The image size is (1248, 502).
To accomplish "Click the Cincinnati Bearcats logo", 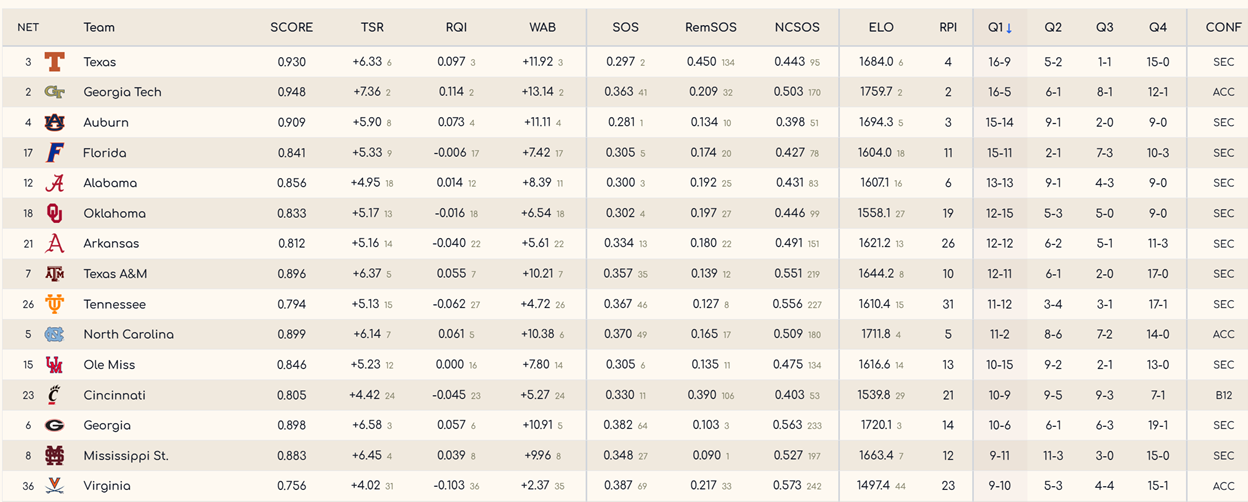I will pyautogui.click(x=54, y=395).
